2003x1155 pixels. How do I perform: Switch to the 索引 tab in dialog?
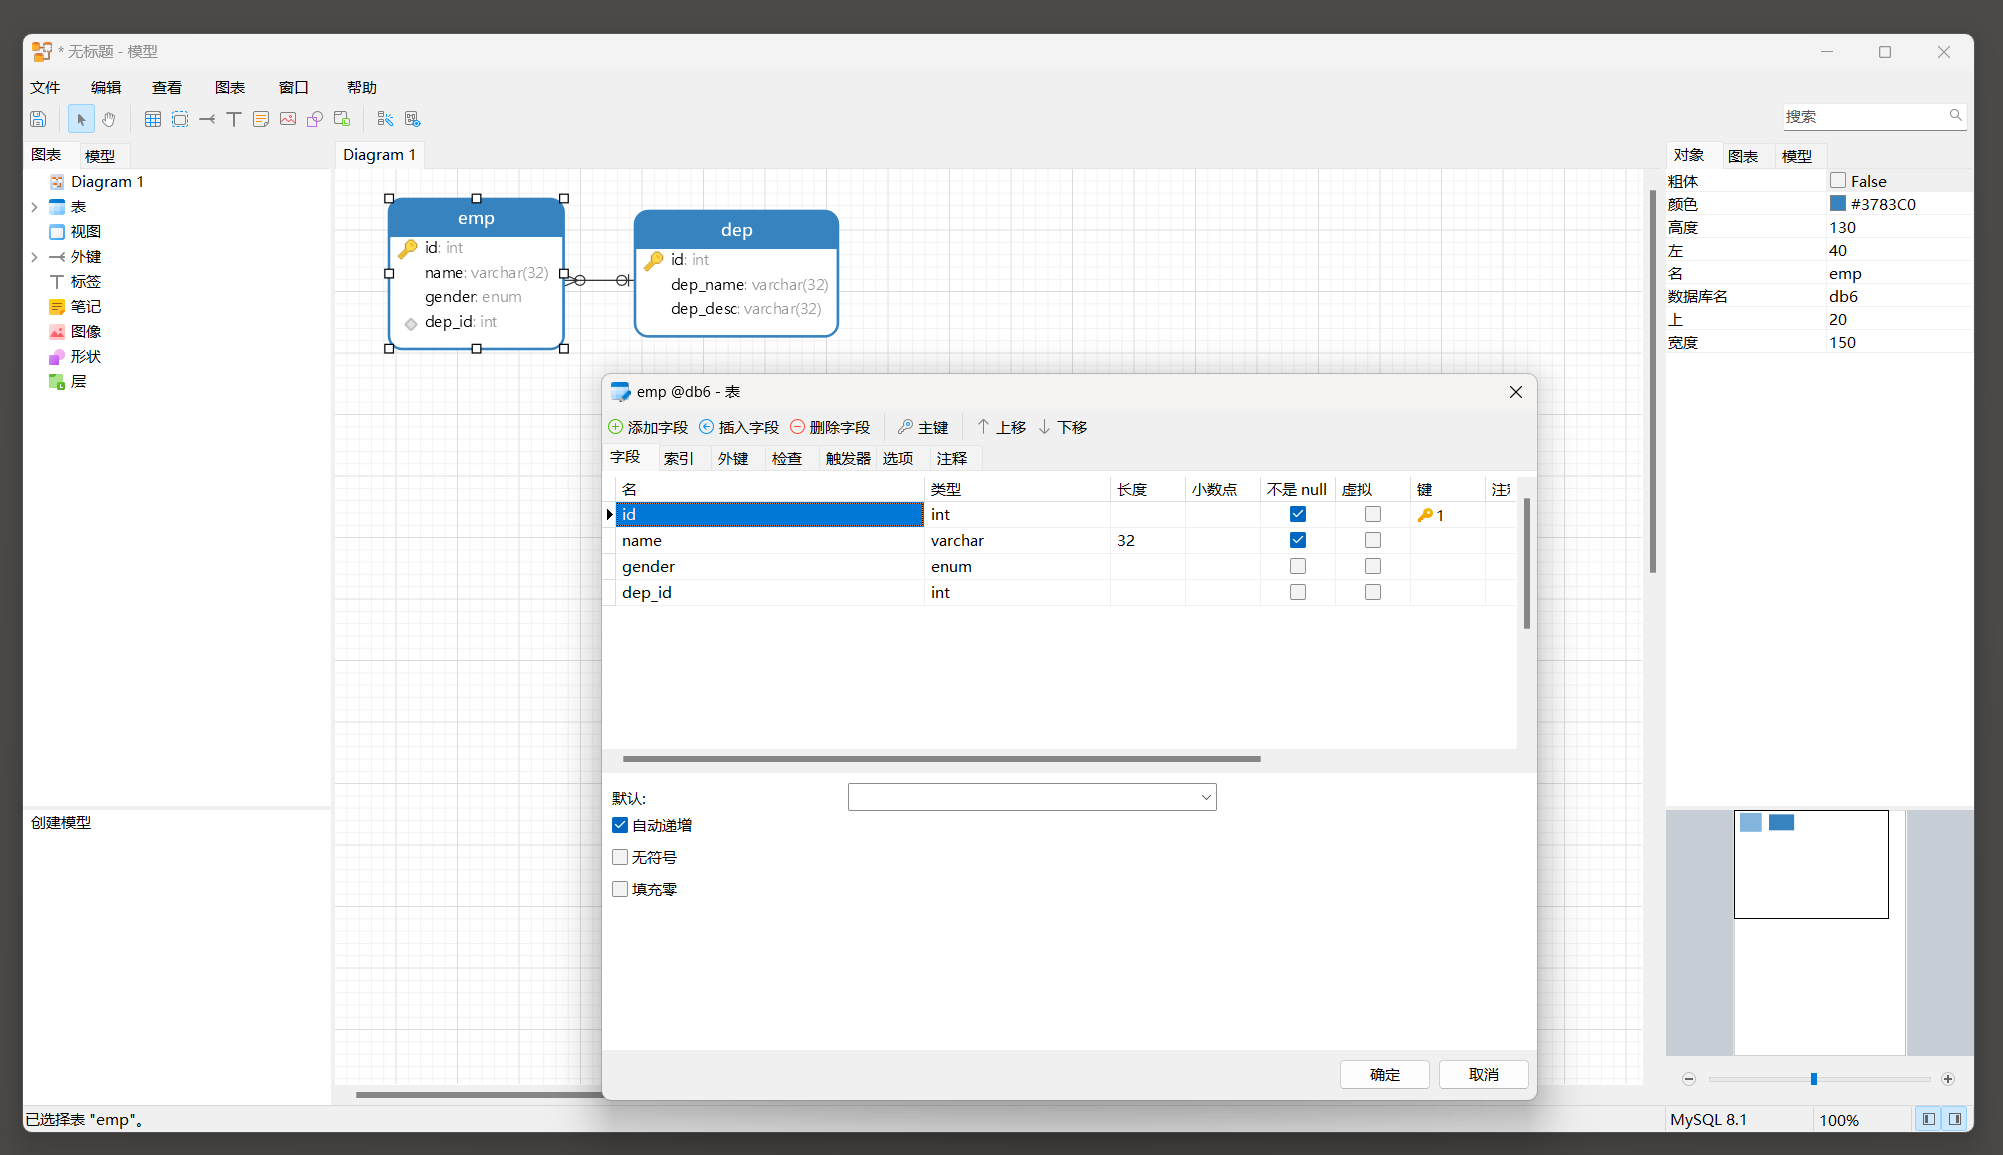[679, 458]
